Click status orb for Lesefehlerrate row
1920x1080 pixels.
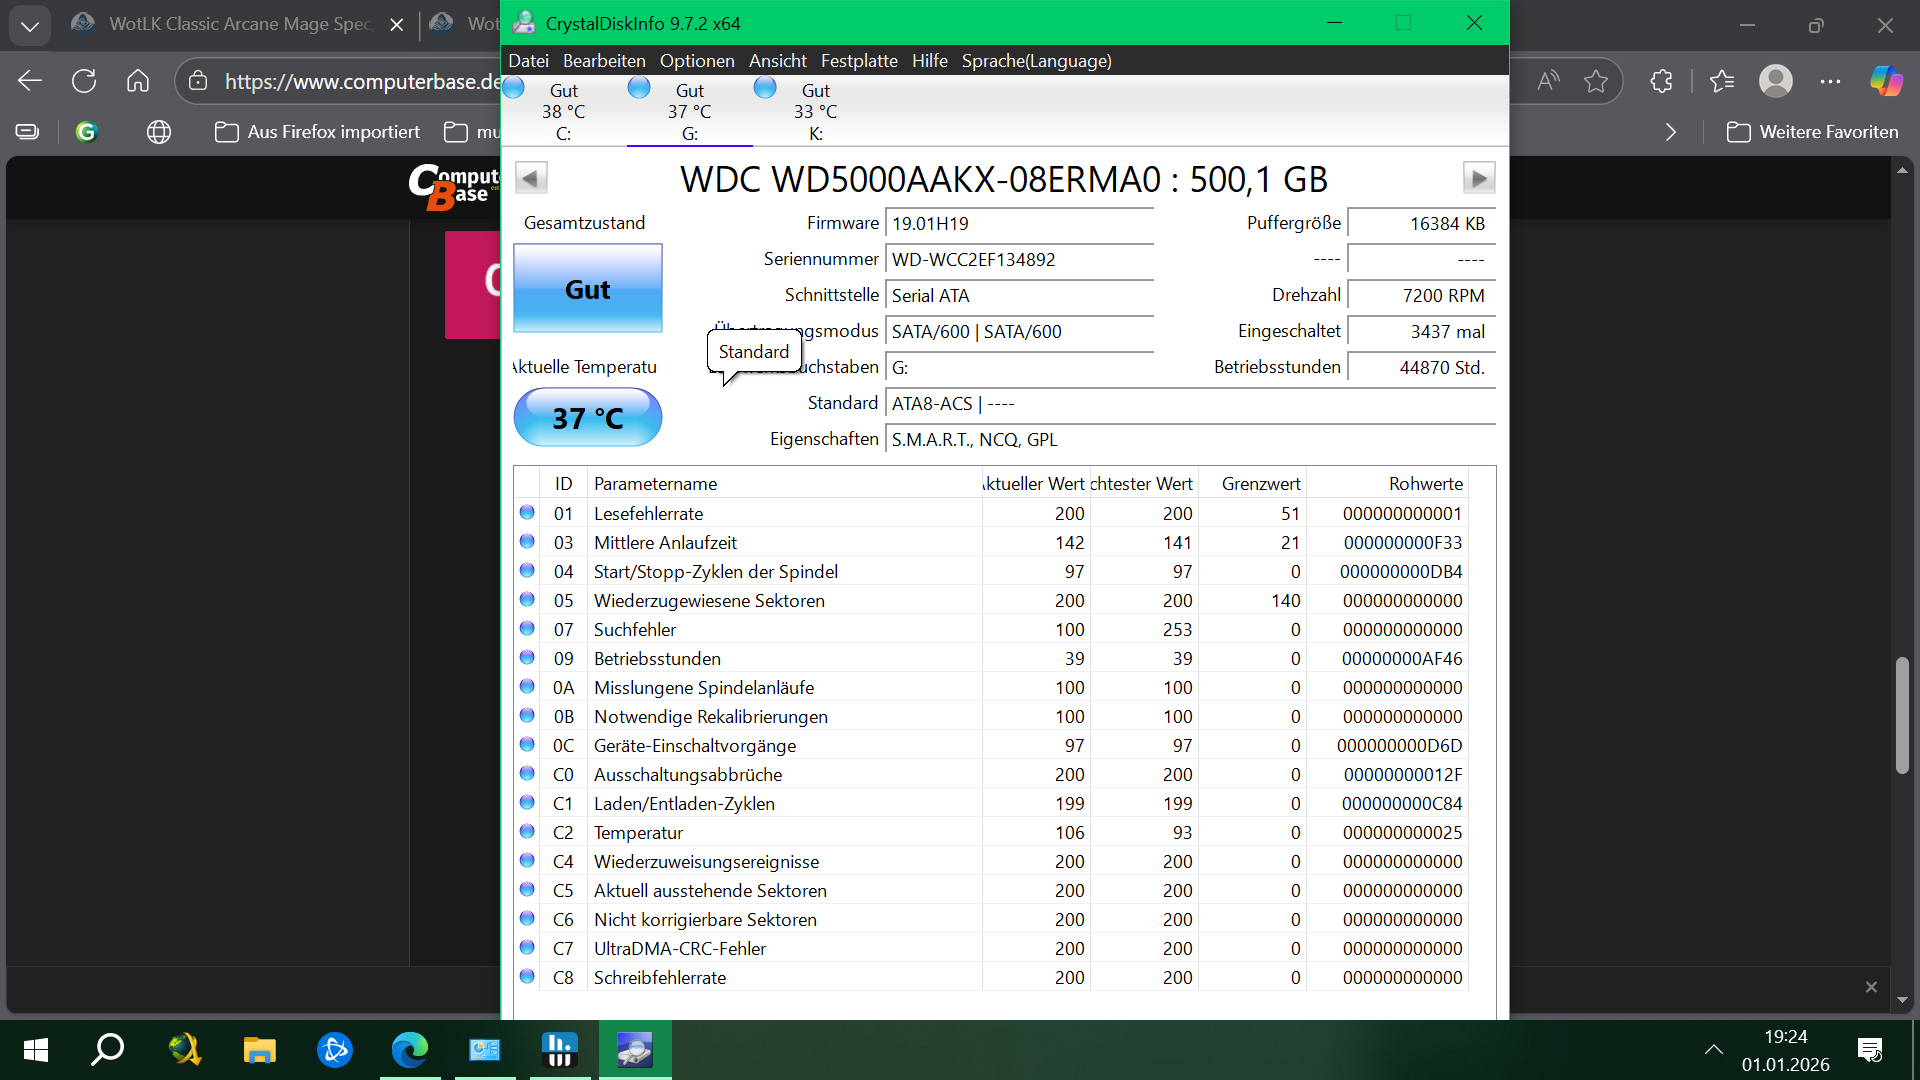(x=527, y=513)
